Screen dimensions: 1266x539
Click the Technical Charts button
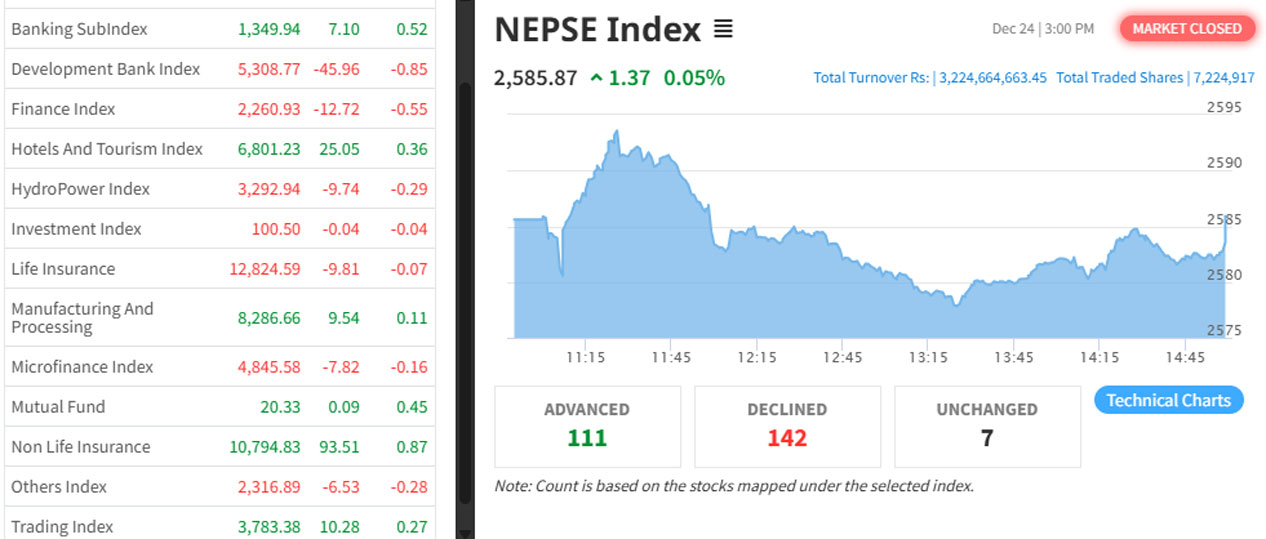click(1168, 400)
